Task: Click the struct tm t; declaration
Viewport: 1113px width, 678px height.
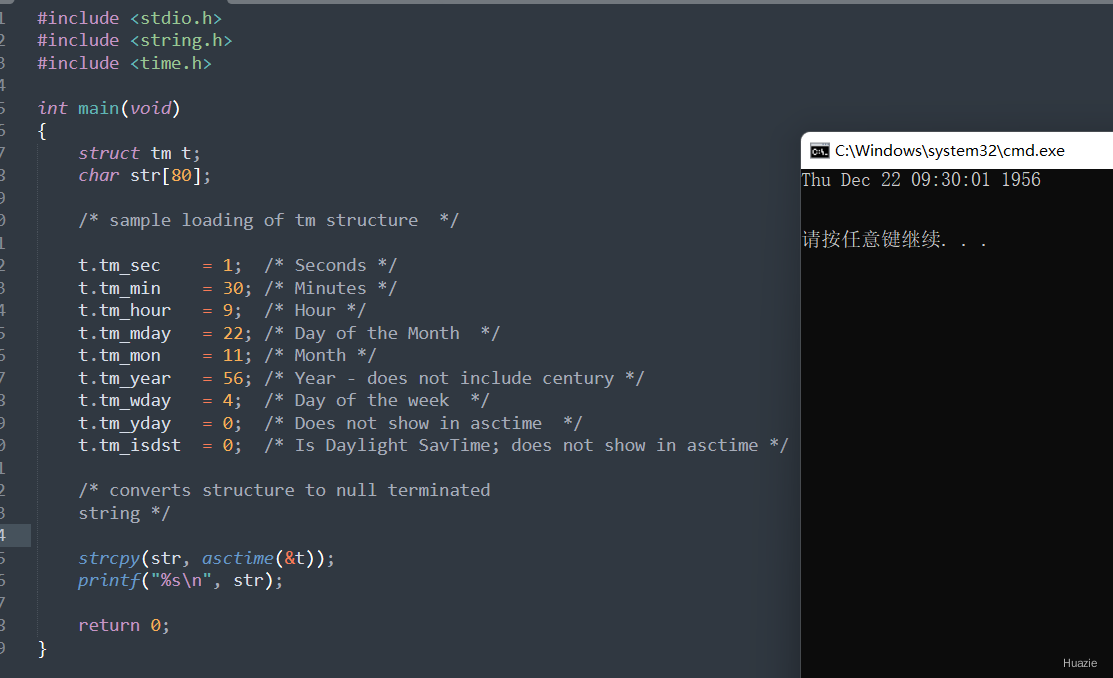Action: 140,153
